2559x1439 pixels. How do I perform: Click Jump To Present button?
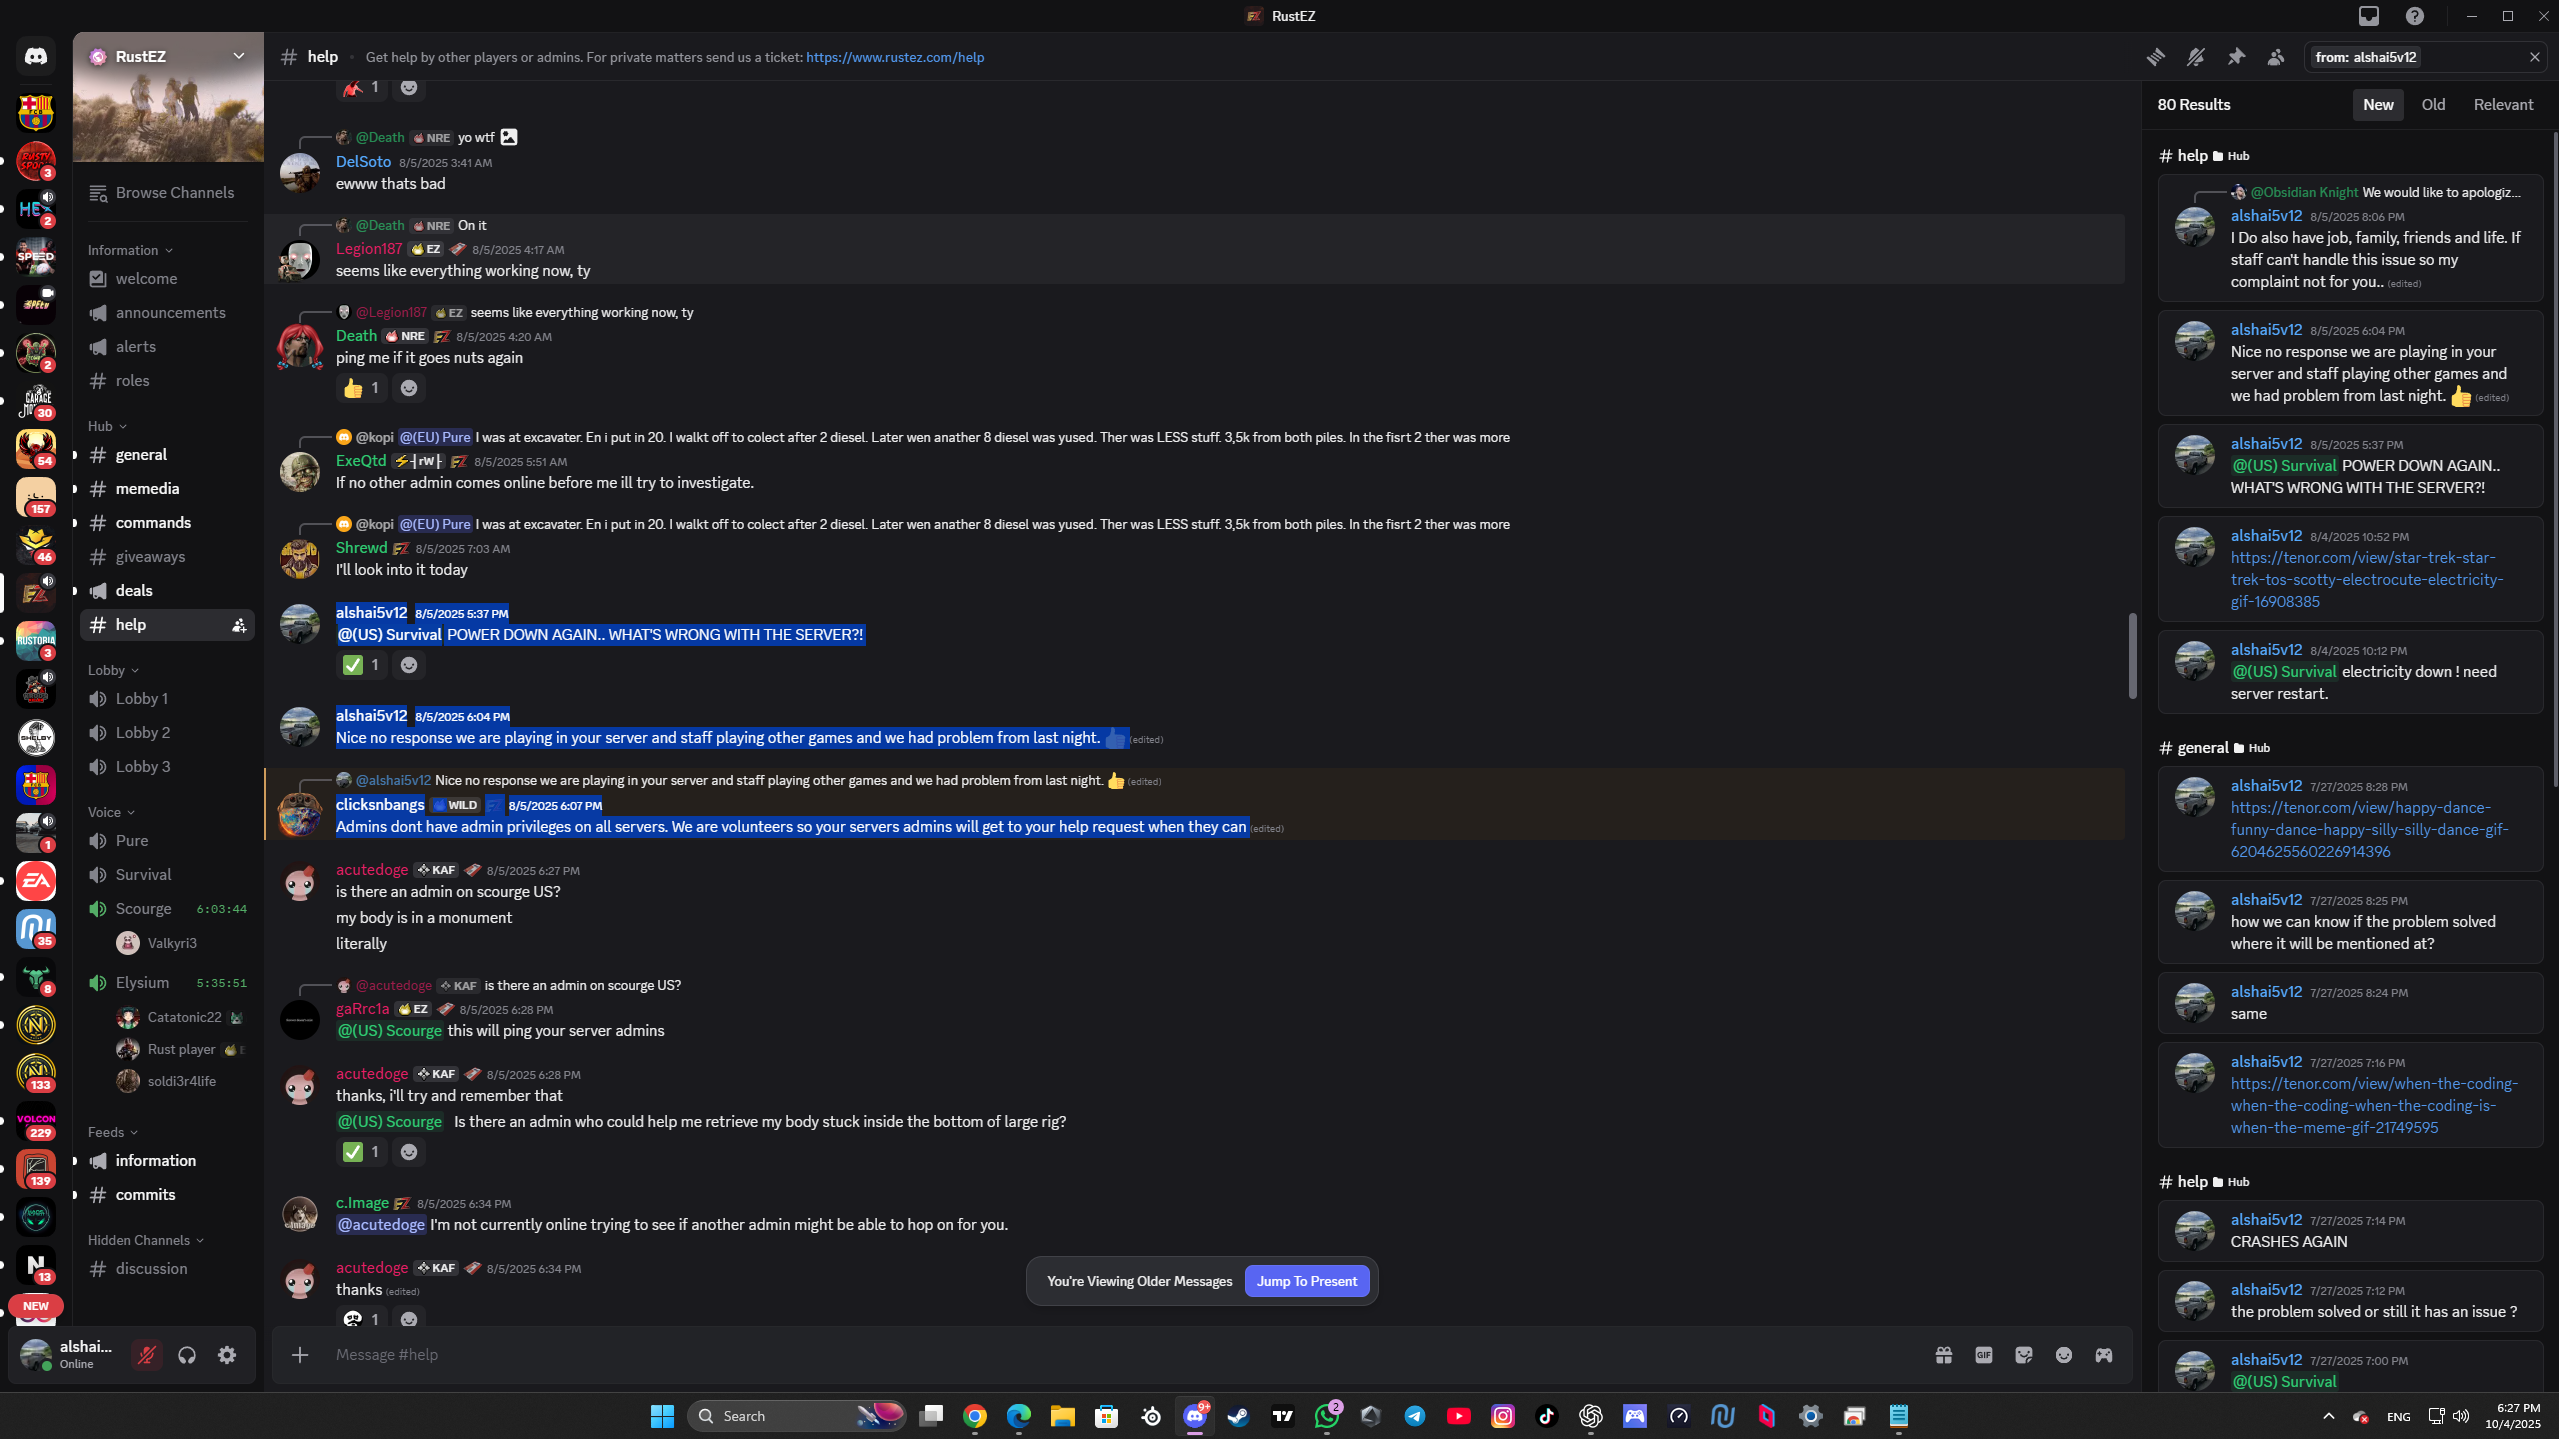click(1306, 1281)
